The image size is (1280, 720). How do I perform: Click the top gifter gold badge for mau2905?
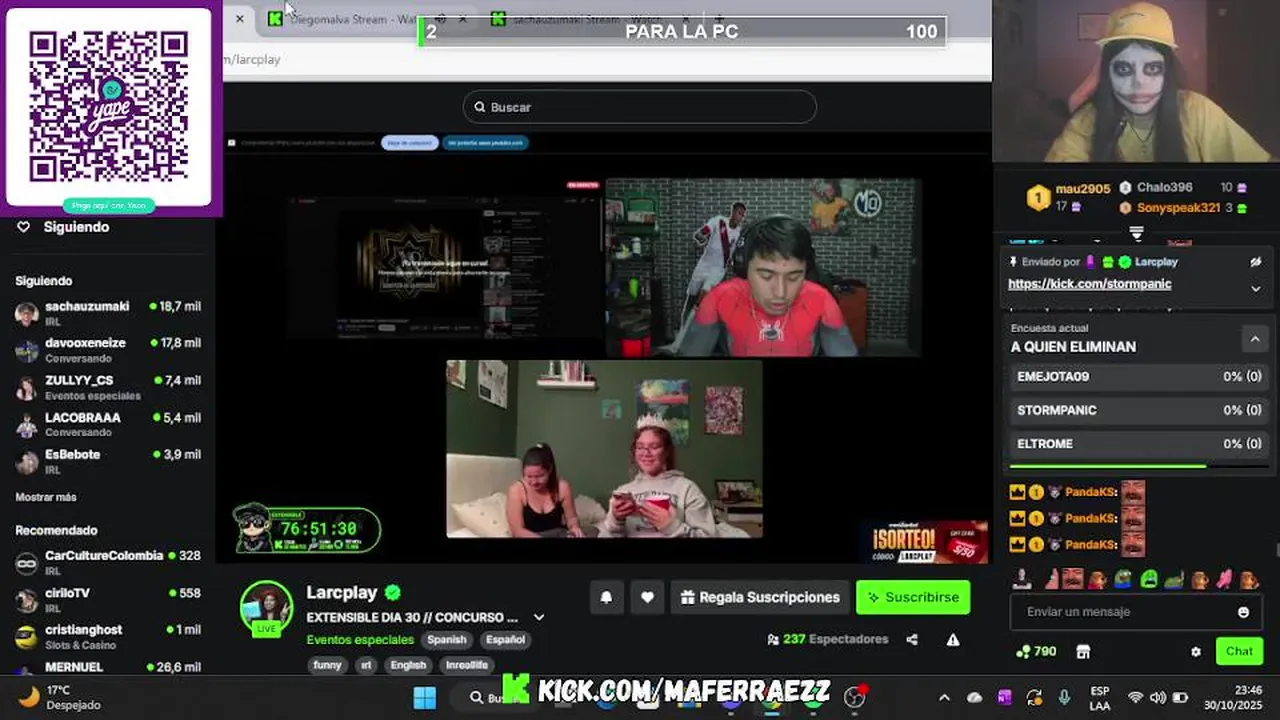click(1039, 196)
